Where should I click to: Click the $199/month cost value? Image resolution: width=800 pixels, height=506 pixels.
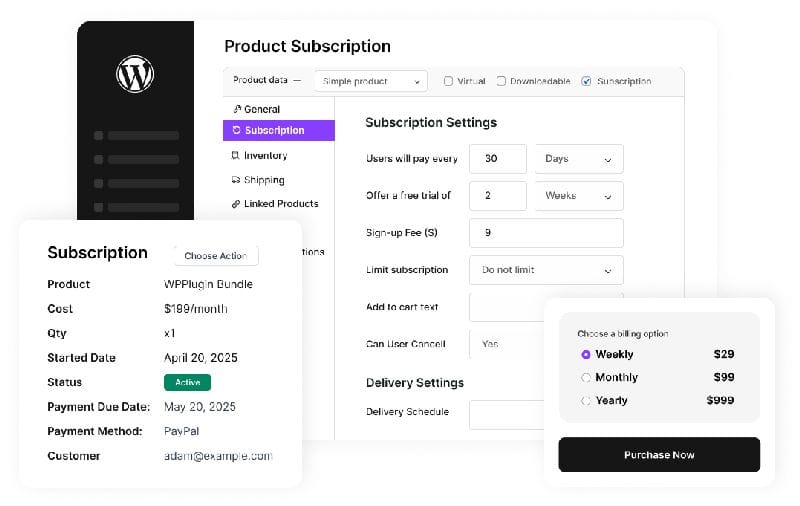click(x=196, y=309)
